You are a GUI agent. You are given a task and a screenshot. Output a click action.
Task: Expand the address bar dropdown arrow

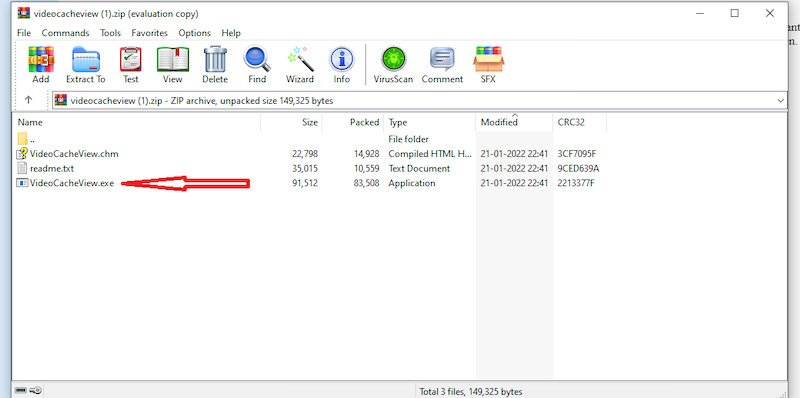coord(780,101)
